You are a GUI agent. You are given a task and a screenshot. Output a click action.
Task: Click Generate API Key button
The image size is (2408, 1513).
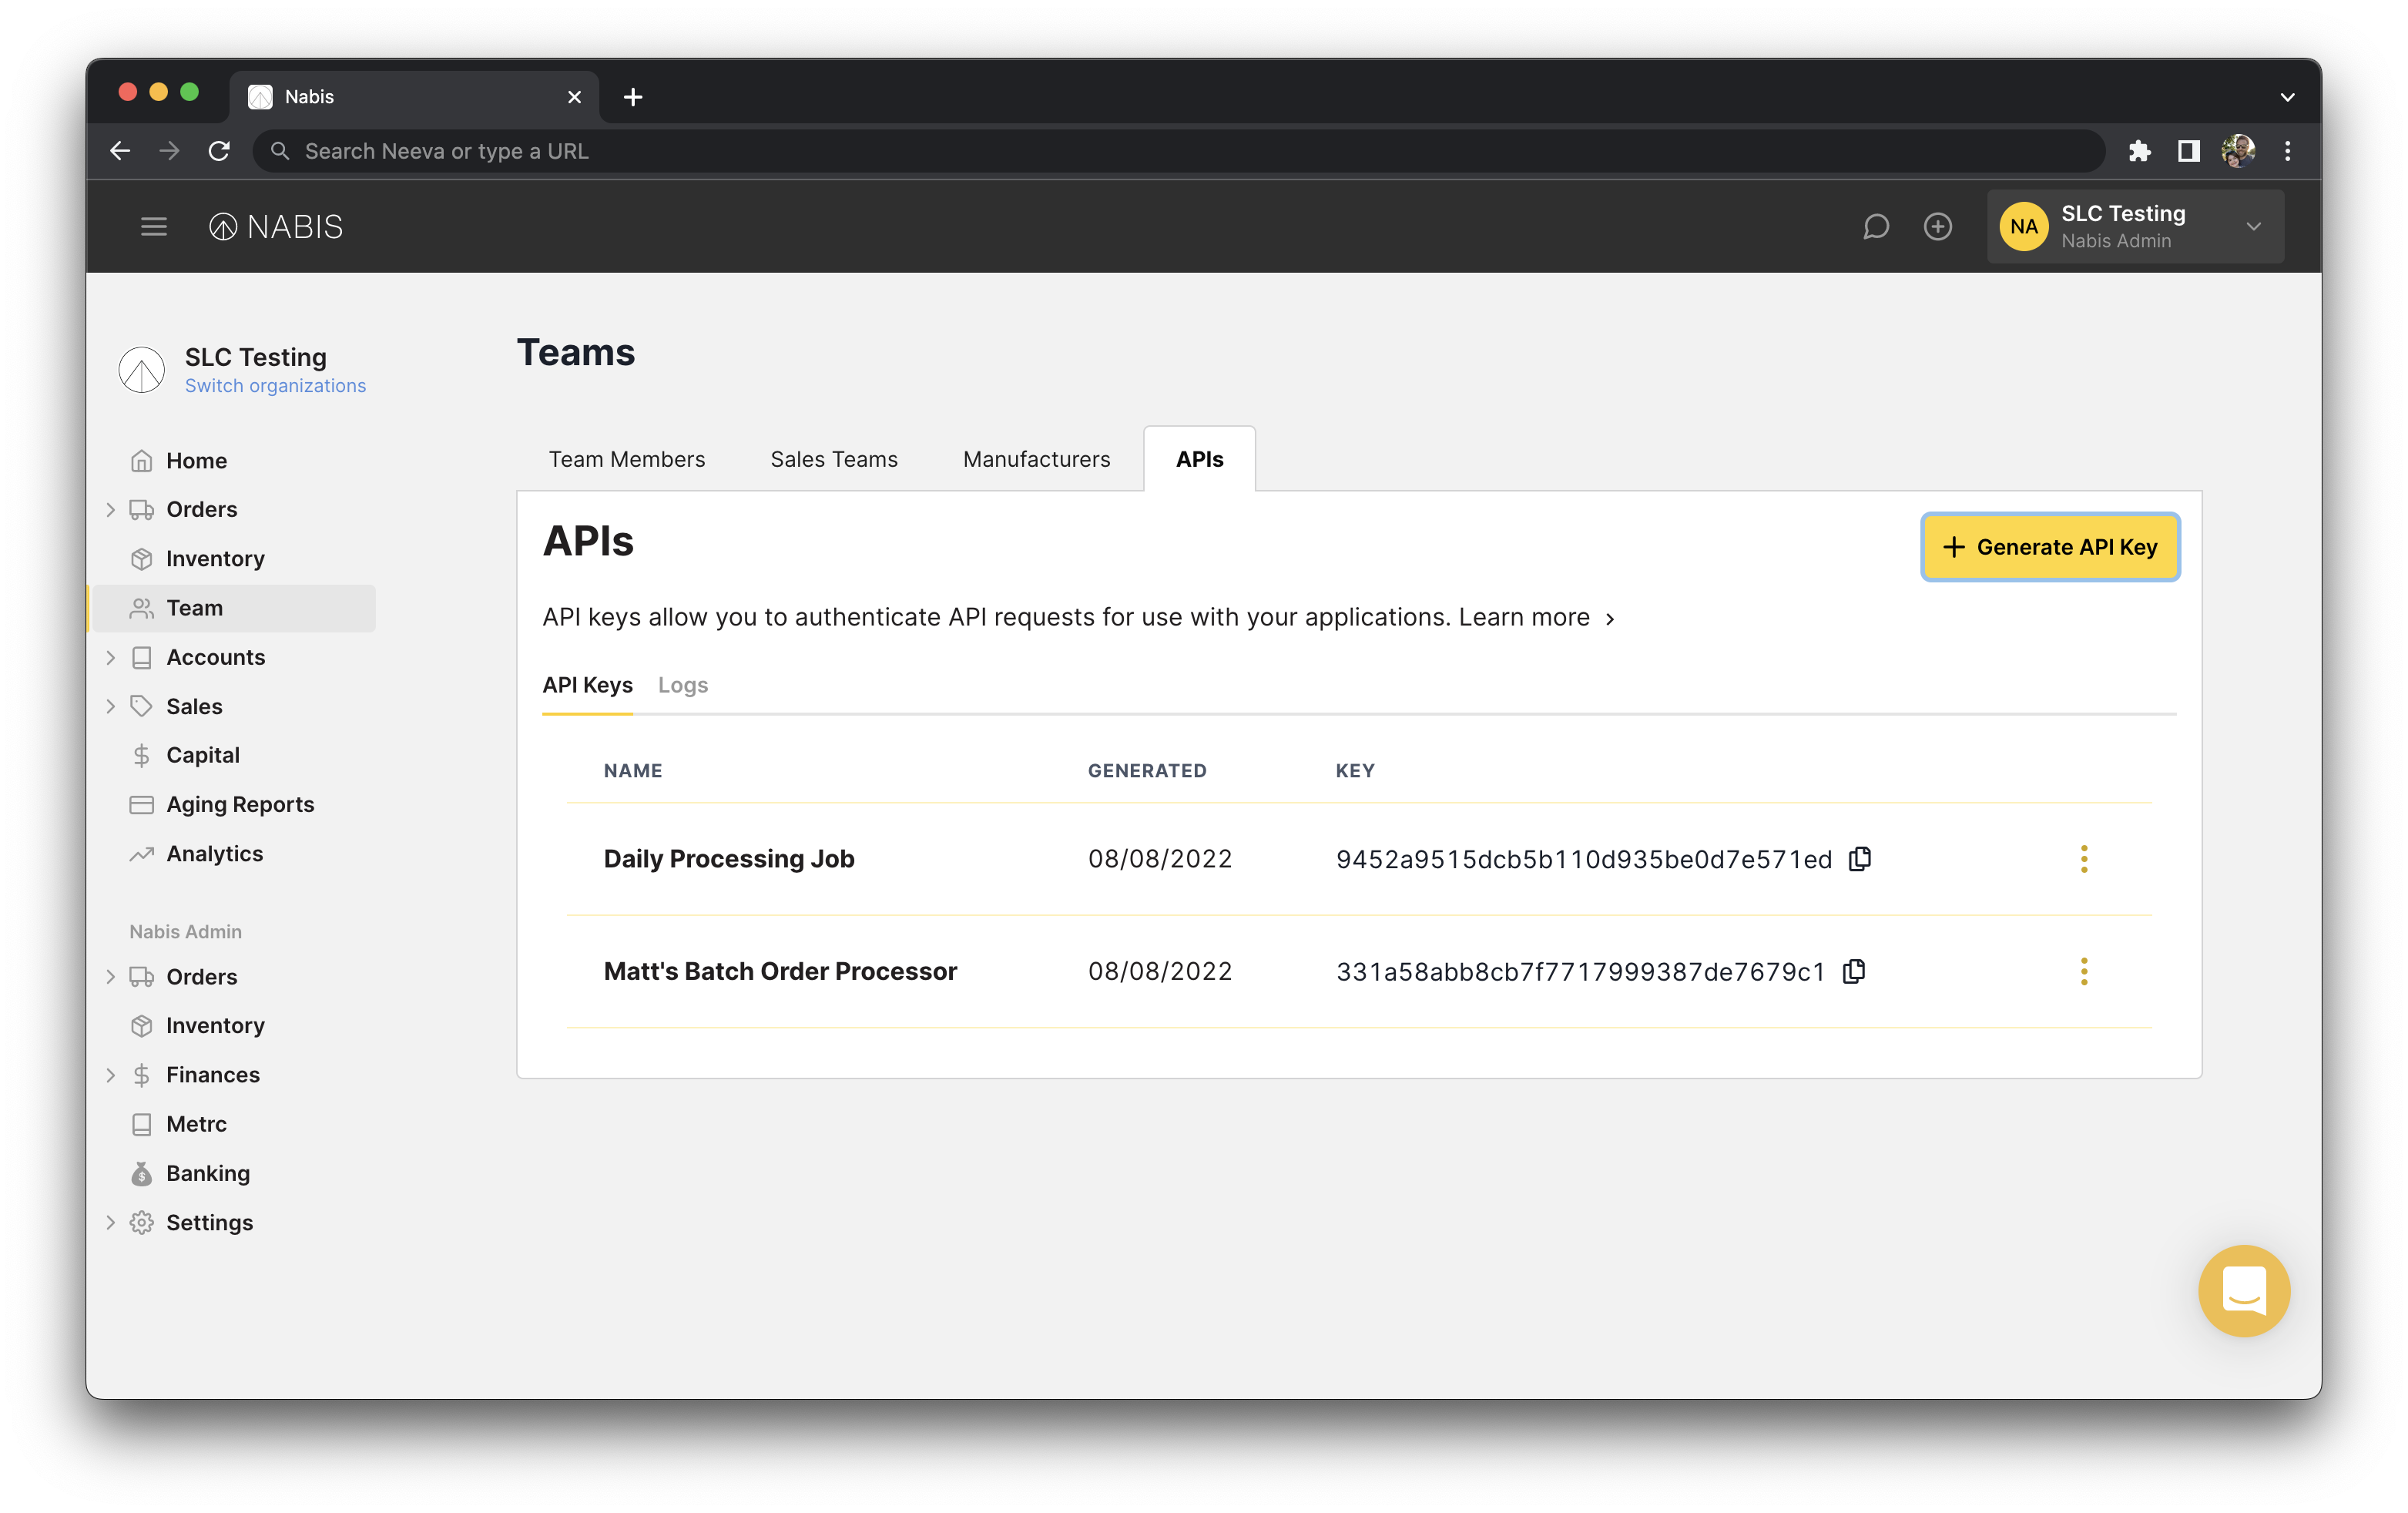2049,545
